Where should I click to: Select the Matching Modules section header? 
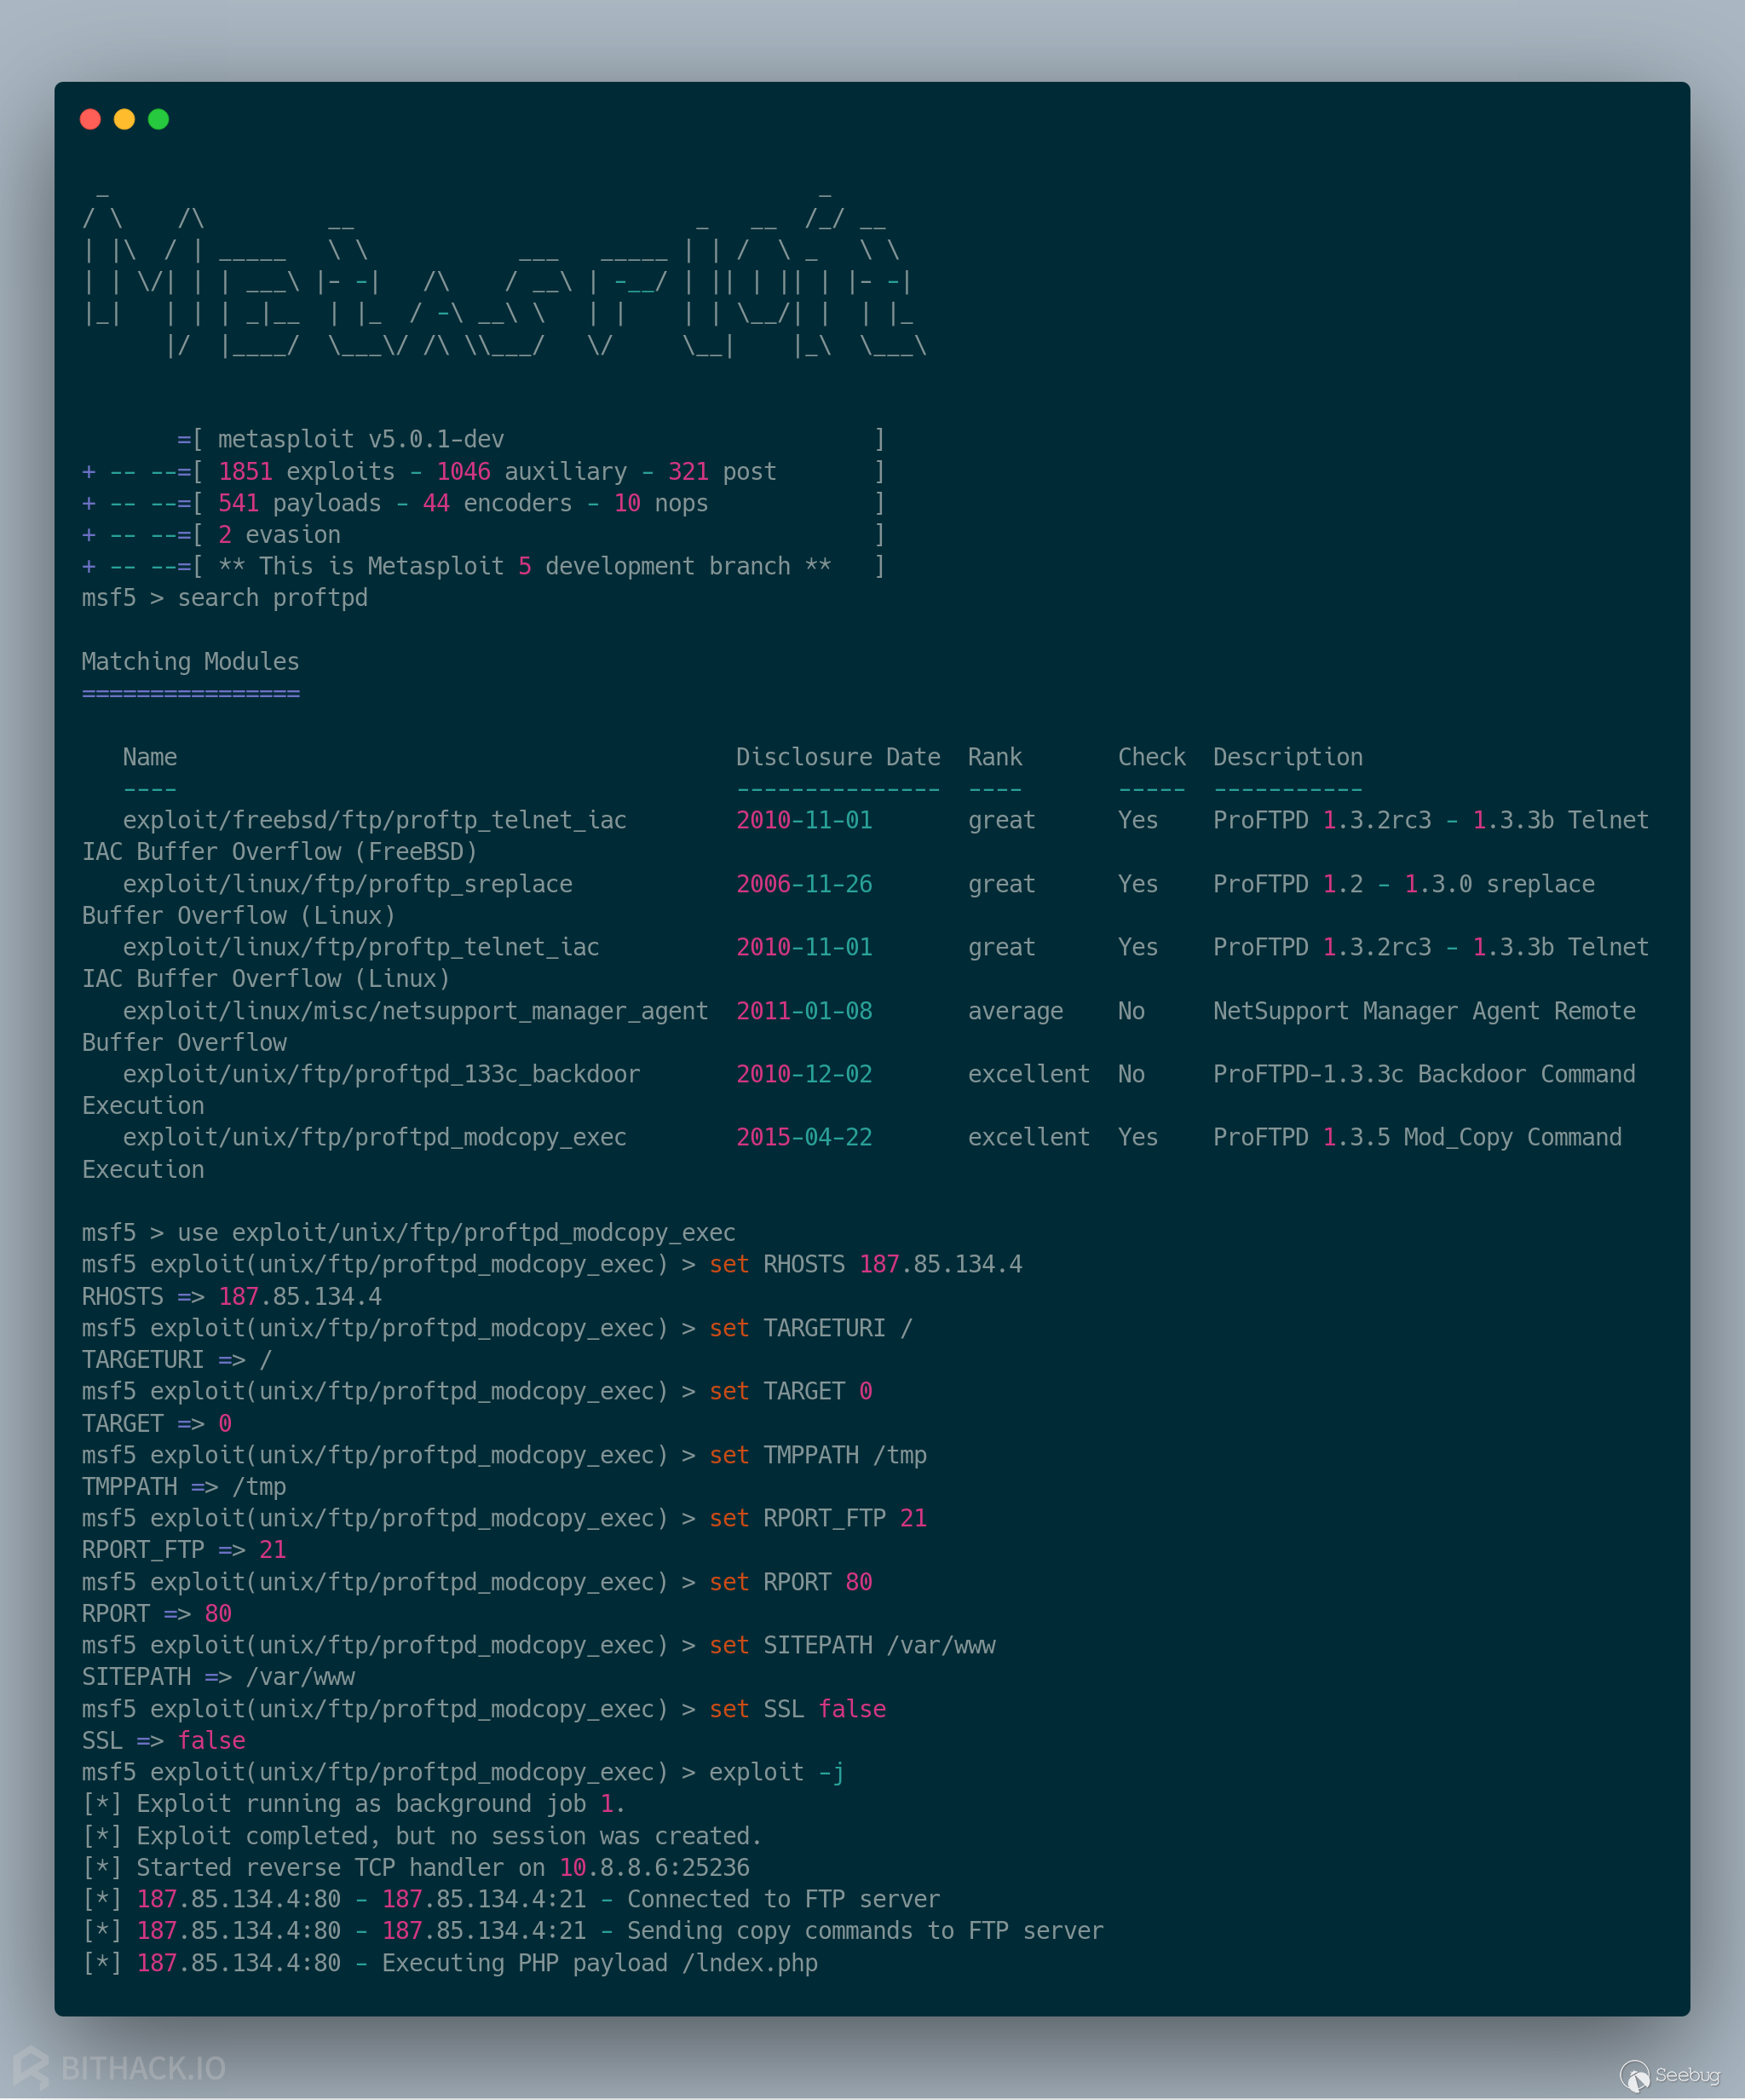(x=190, y=661)
